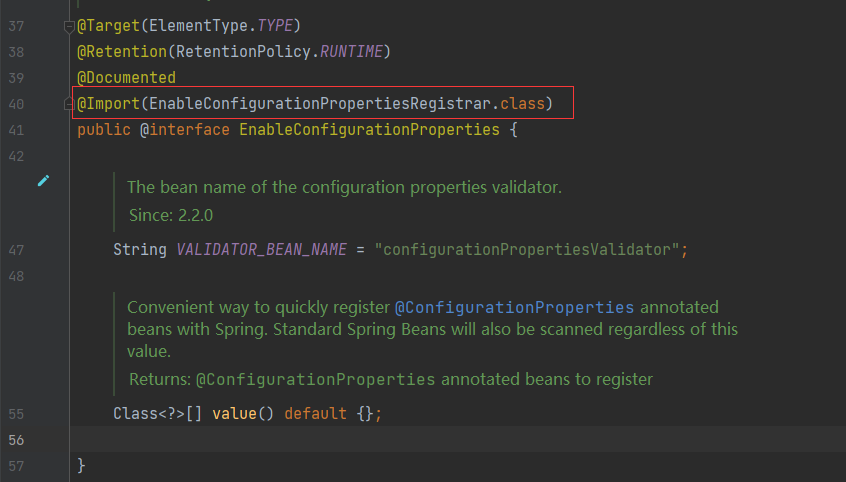
Task: Click line number 39 in gutter
Action: [x=16, y=78]
